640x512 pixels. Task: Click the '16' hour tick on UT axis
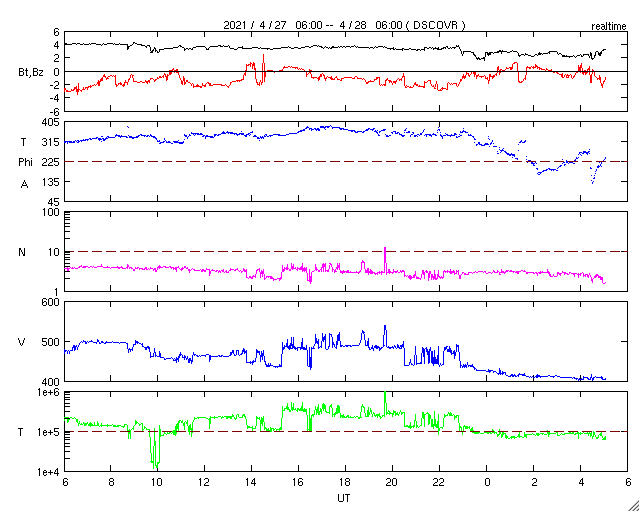[x=298, y=483]
